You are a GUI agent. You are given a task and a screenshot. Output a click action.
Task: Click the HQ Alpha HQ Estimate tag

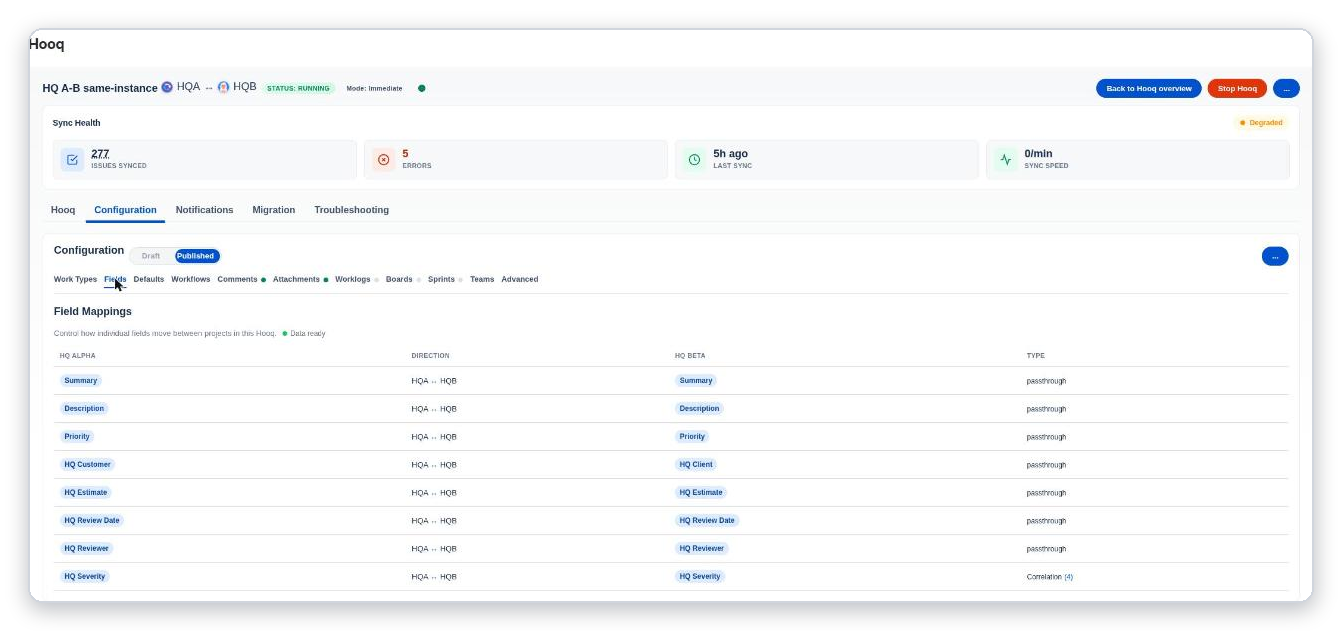click(x=85, y=493)
